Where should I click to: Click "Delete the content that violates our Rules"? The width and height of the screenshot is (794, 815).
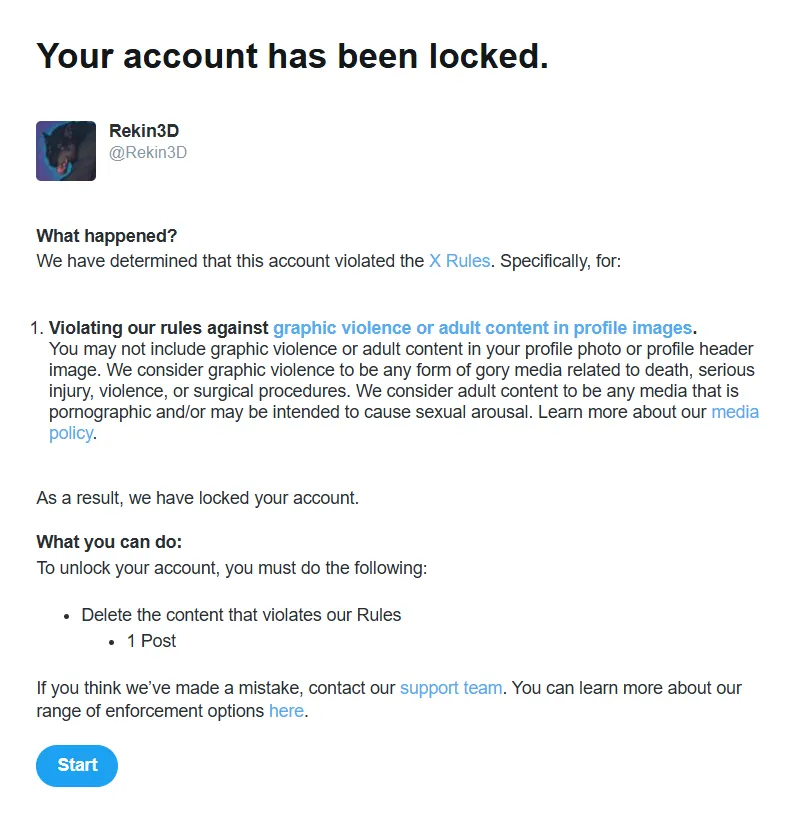[241, 616]
